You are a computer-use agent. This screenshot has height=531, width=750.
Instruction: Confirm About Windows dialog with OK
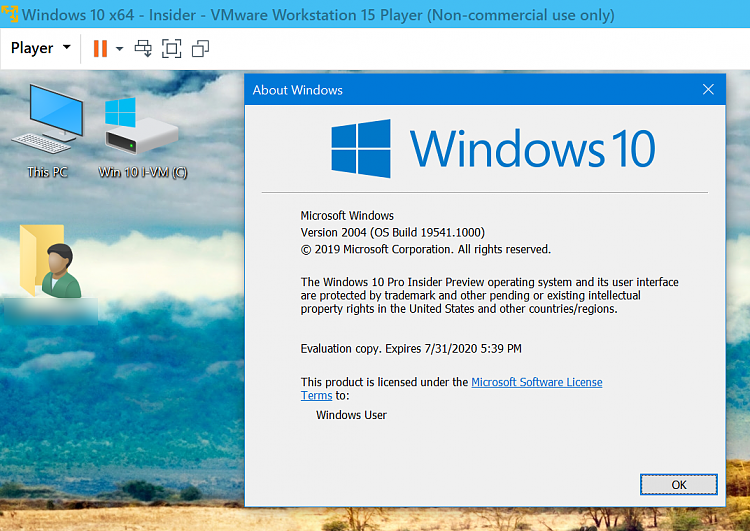click(678, 484)
